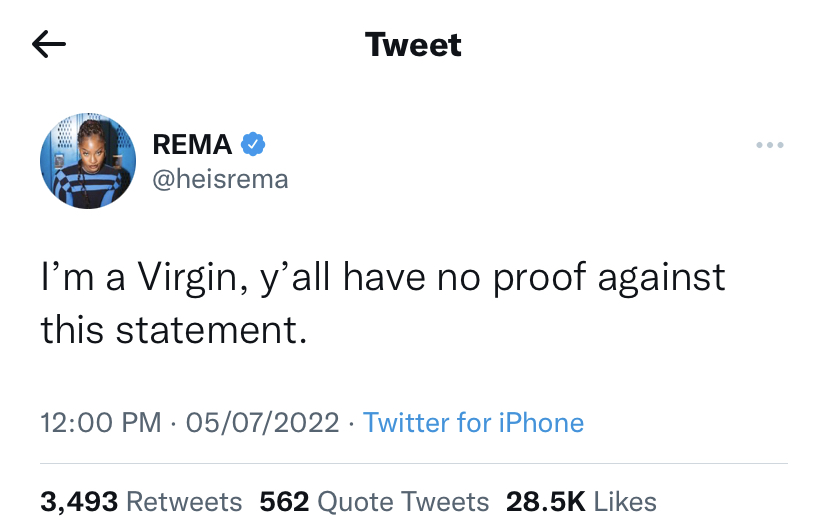Click the 05/07/2022 date
The width and height of the screenshot is (828, 520).
[x=262, y=422]
